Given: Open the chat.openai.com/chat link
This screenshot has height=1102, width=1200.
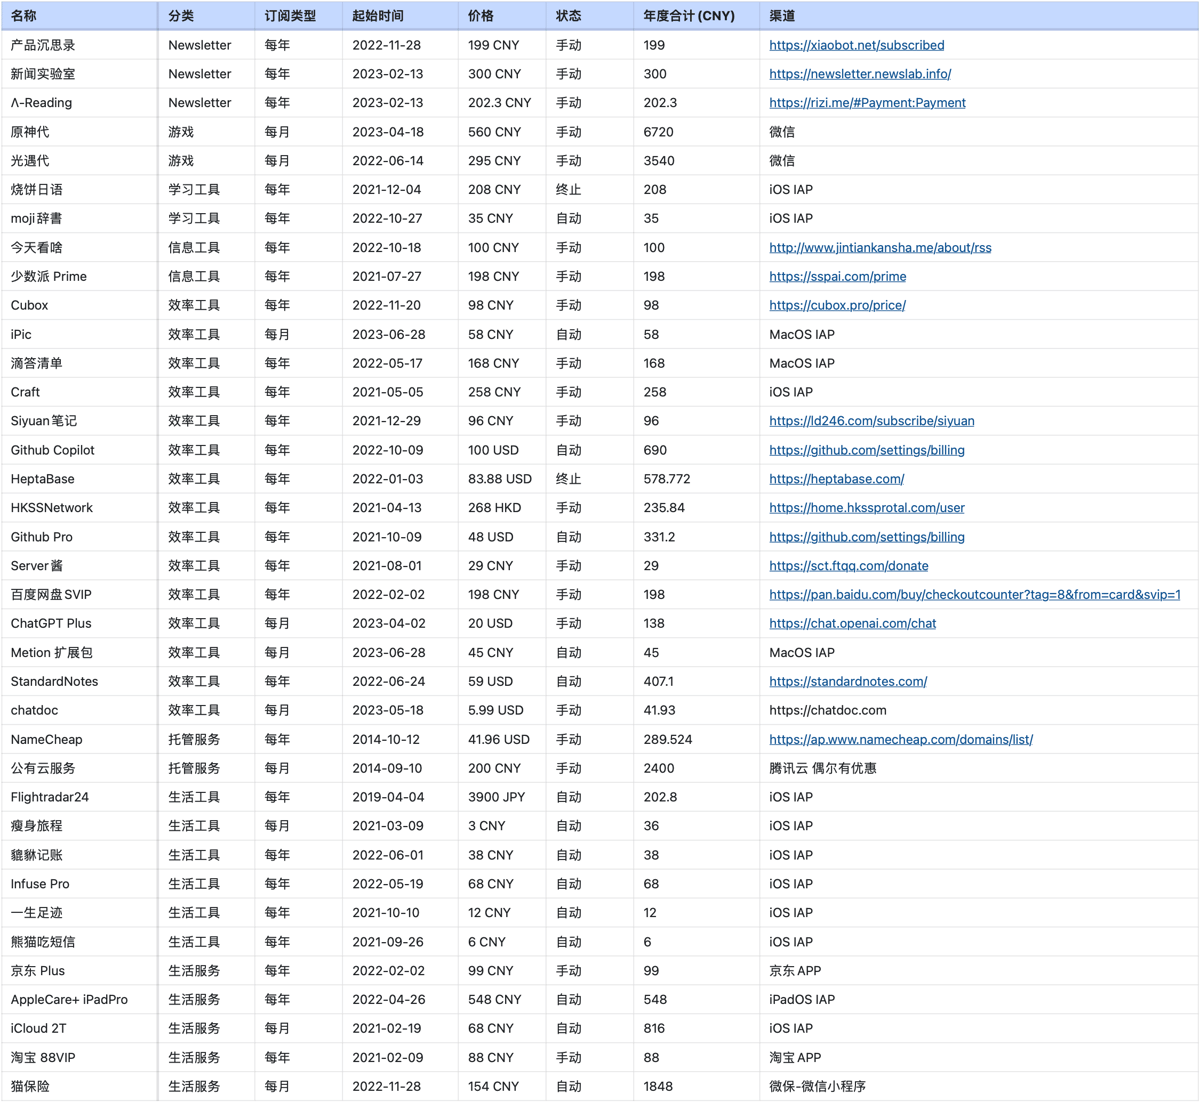Looking at the screenshot, I should point(852,624).
